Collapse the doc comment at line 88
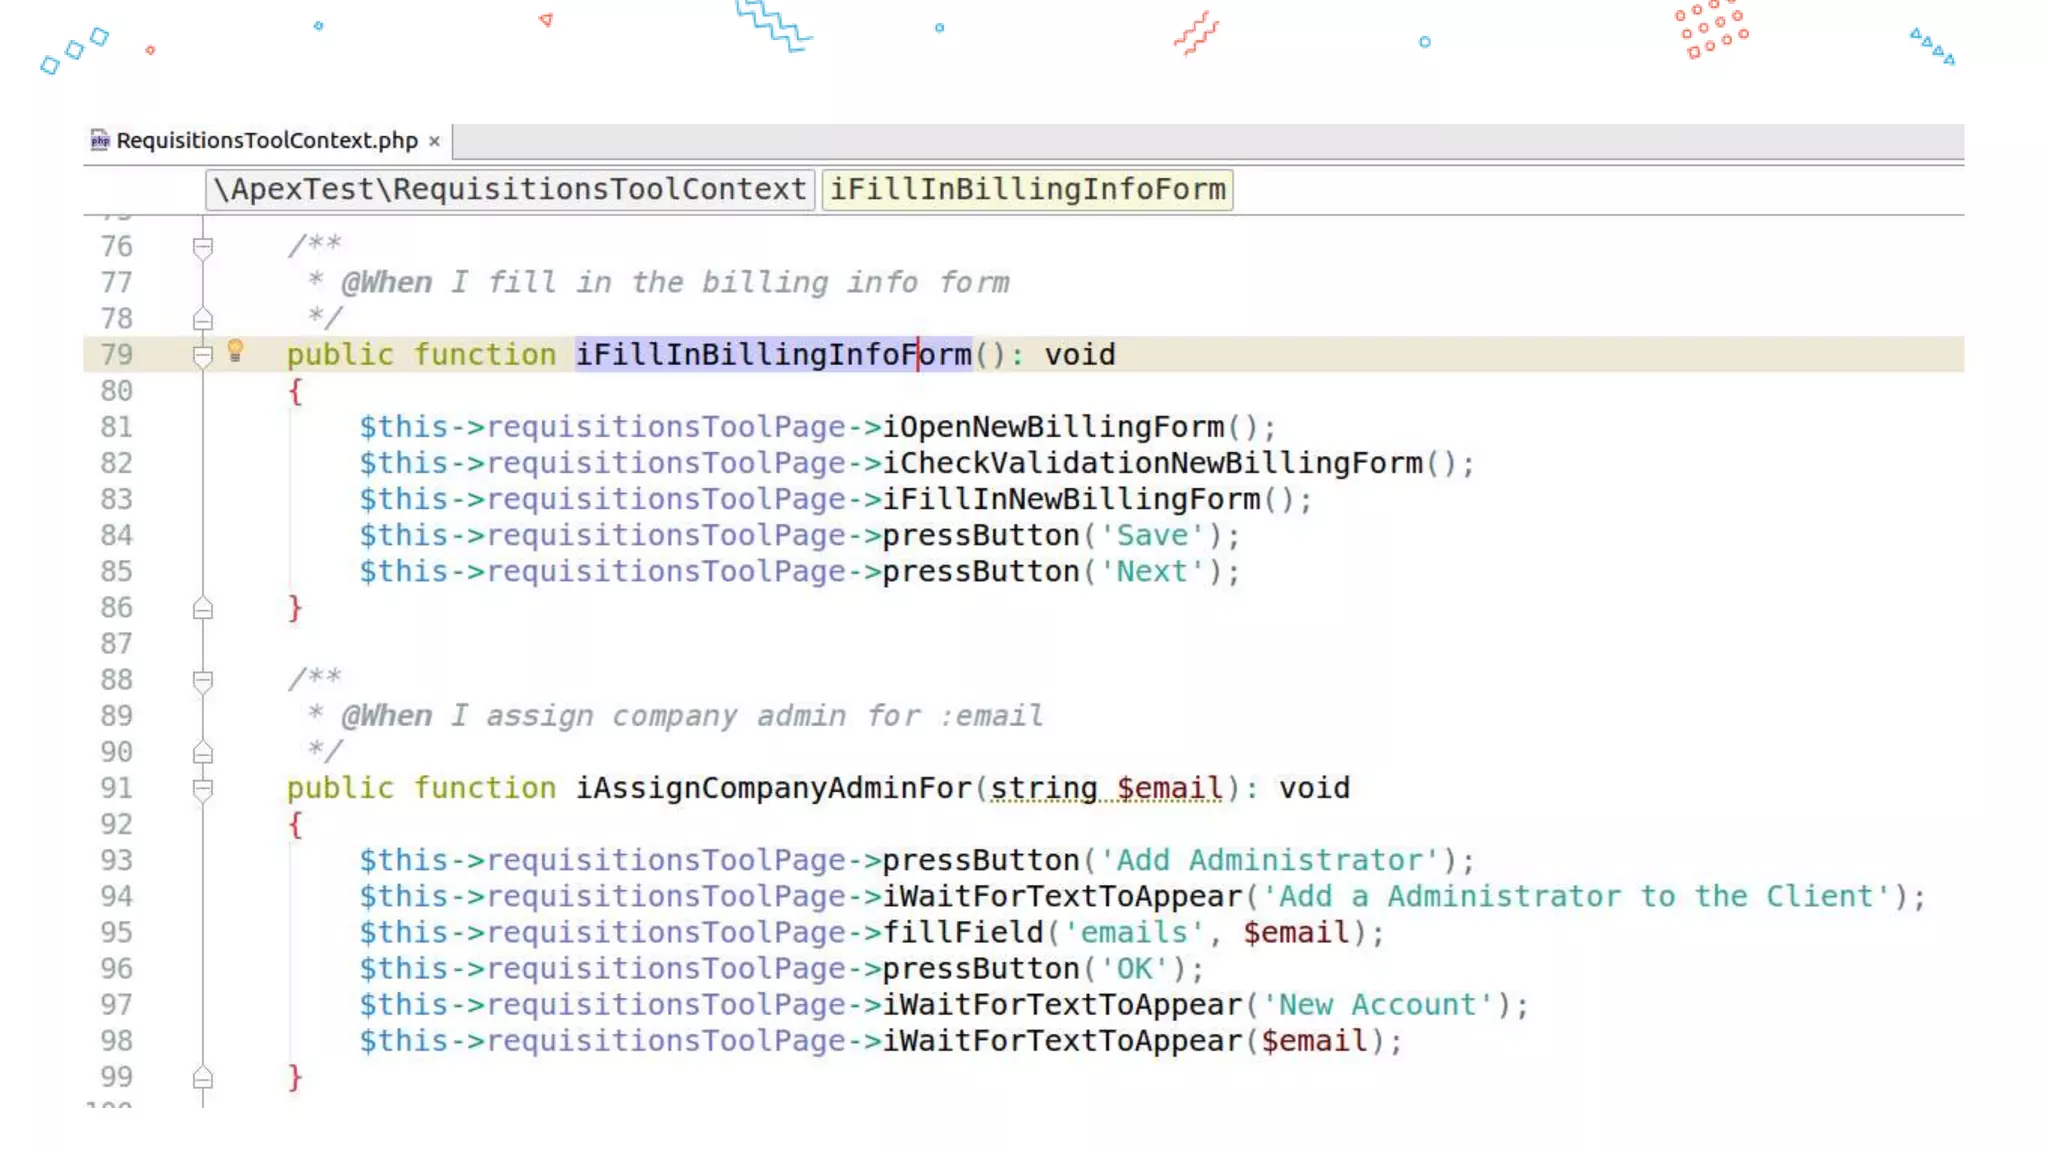Viewport: 2048px width, 1152px height. [203, 680]
